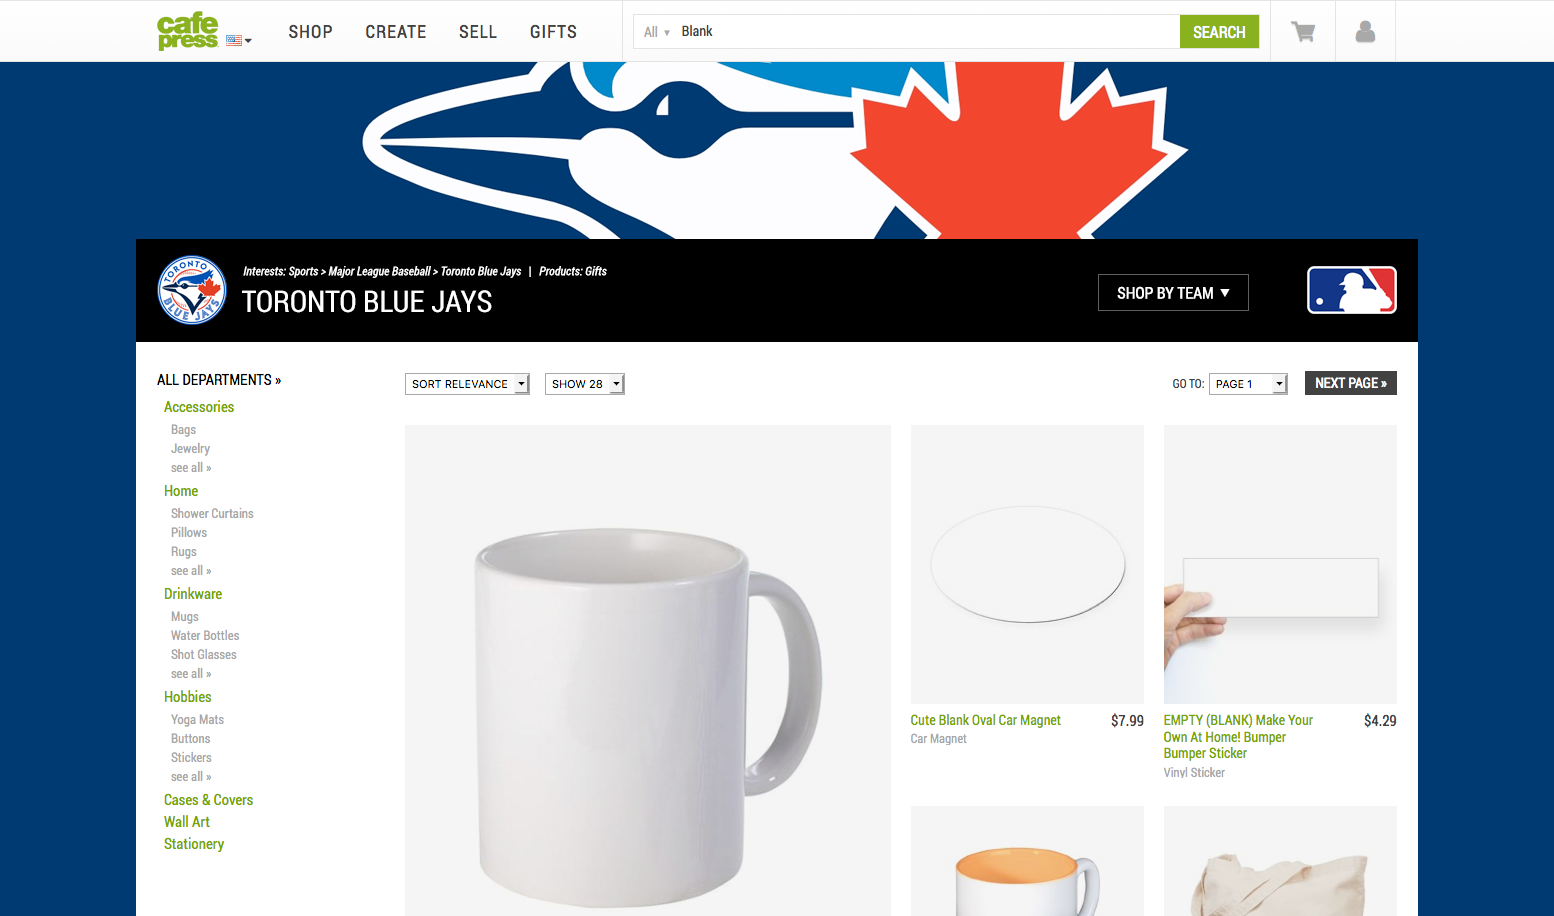Open the CREATE menu
This screenshot has width=1554, height=916.
[396, 32]
